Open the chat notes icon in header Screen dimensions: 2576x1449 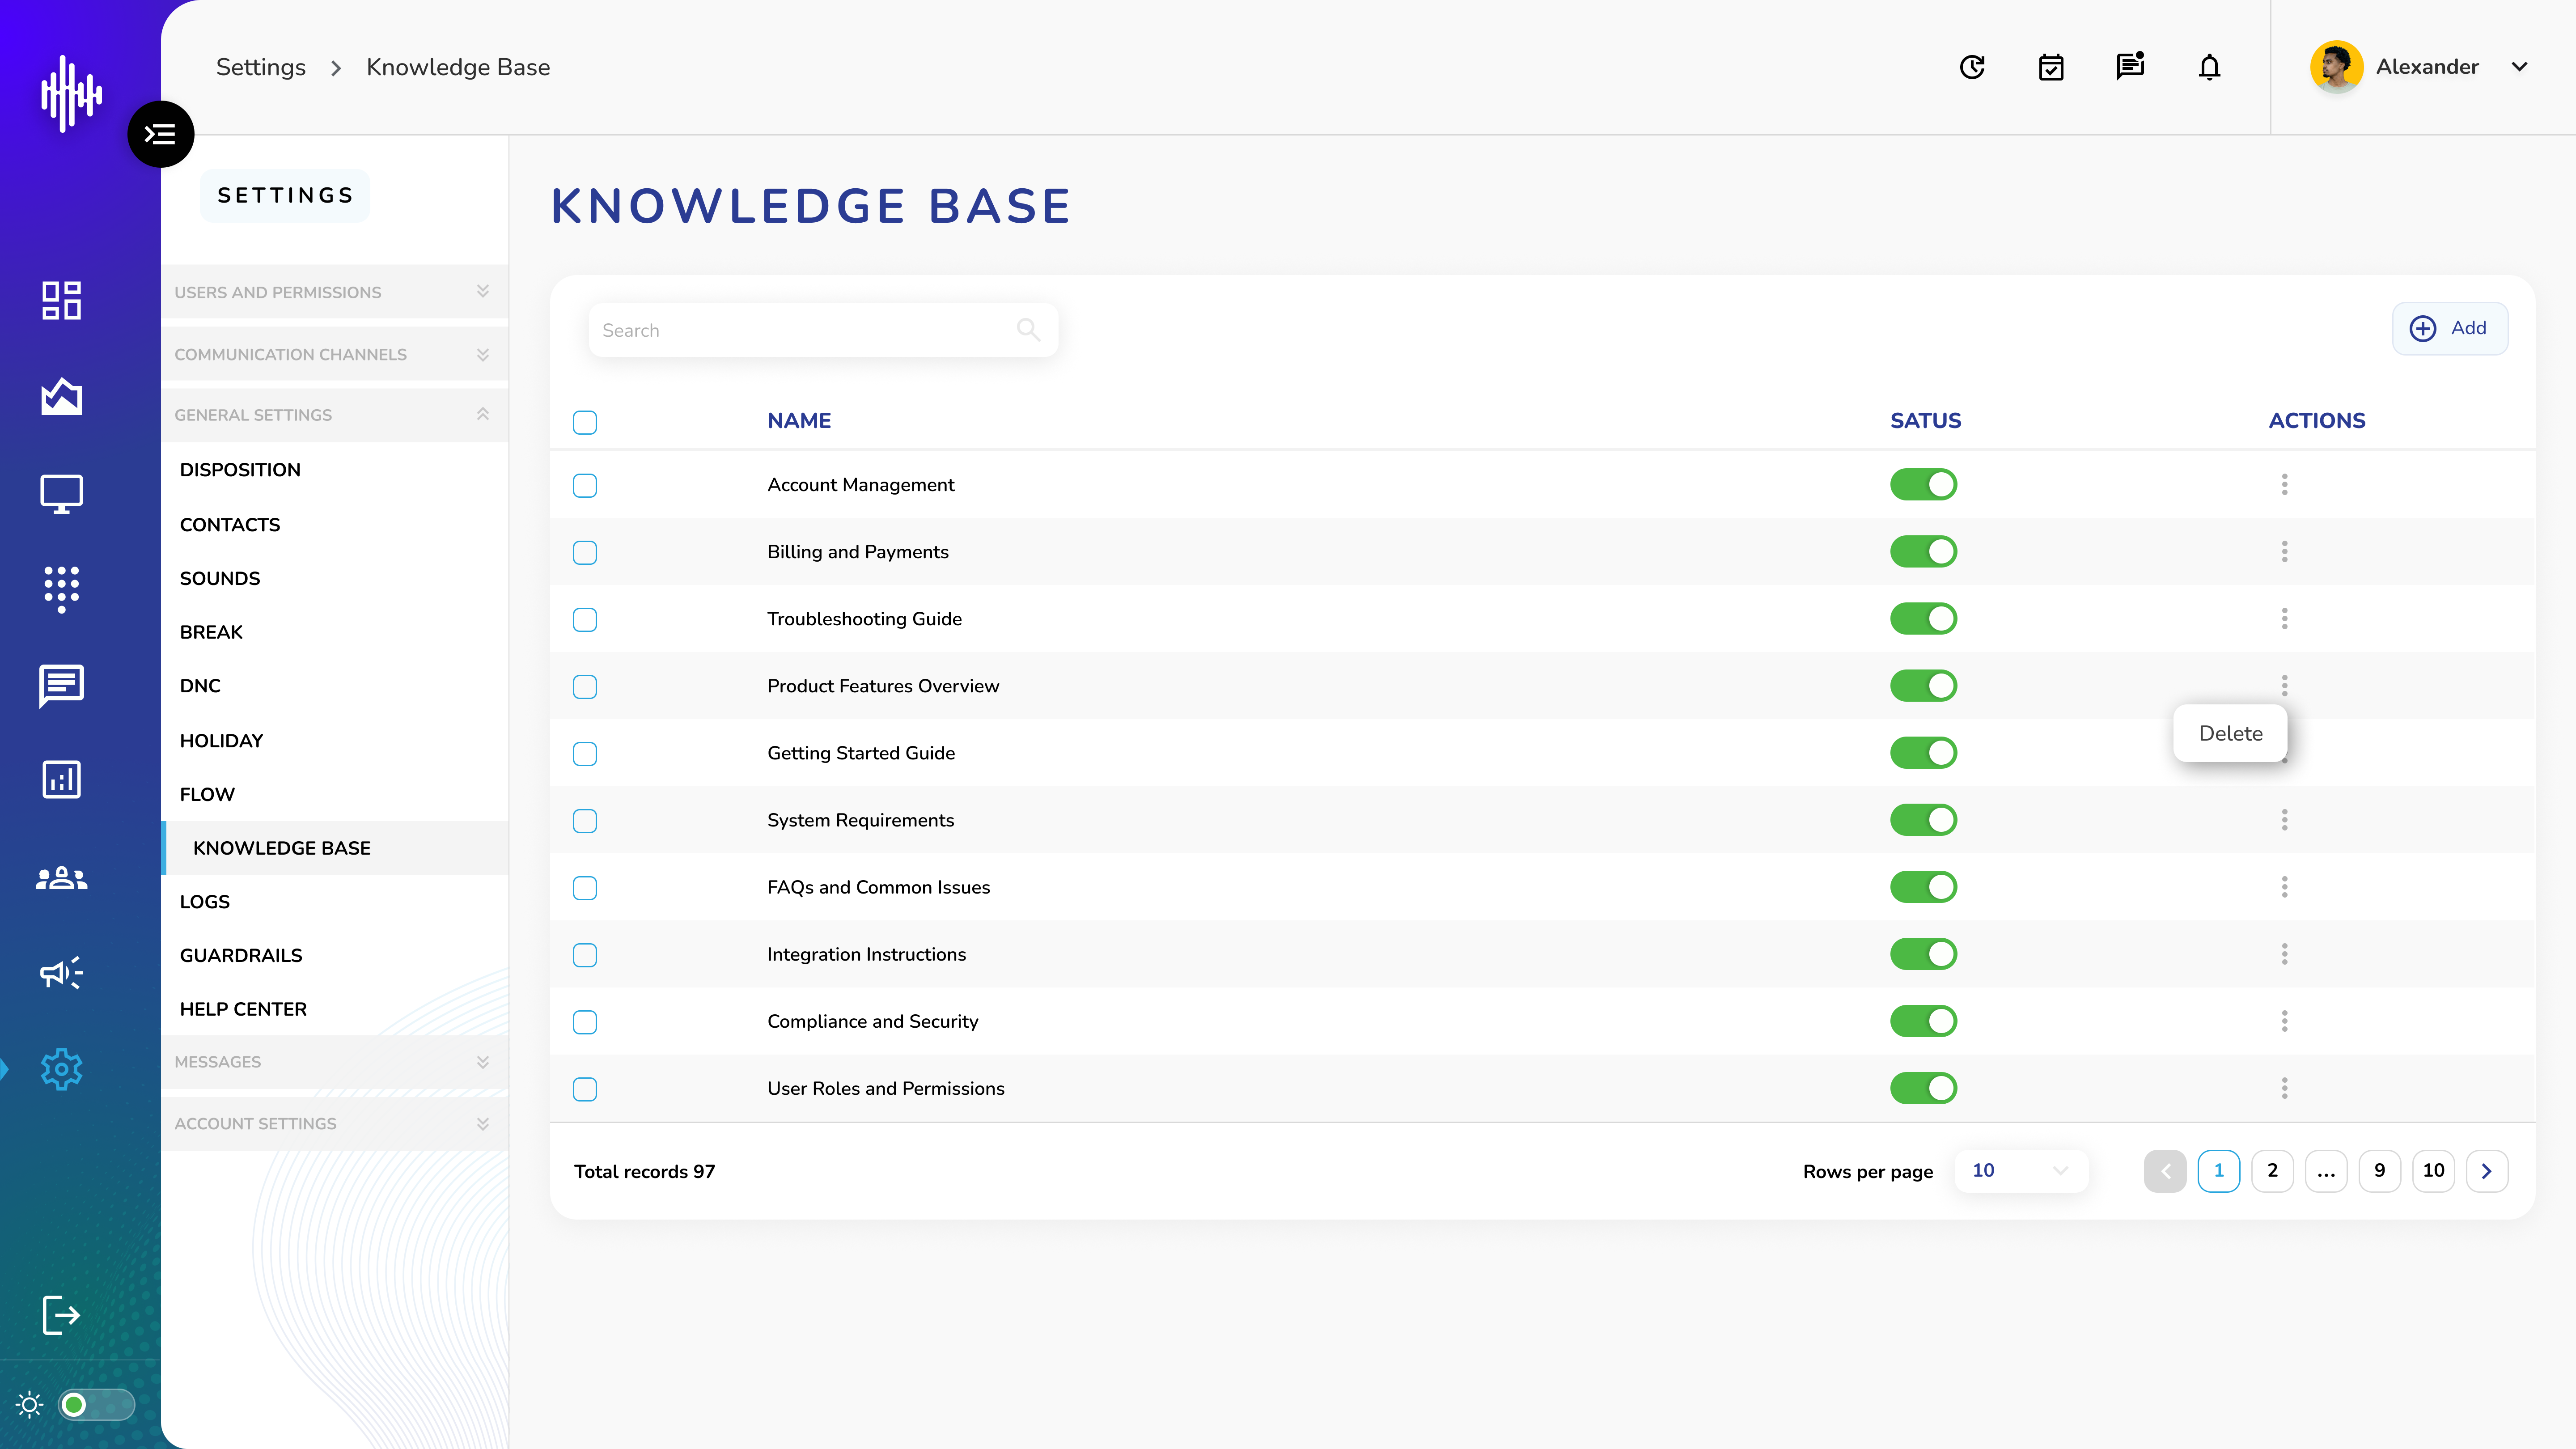click(x=2130, y=66)
